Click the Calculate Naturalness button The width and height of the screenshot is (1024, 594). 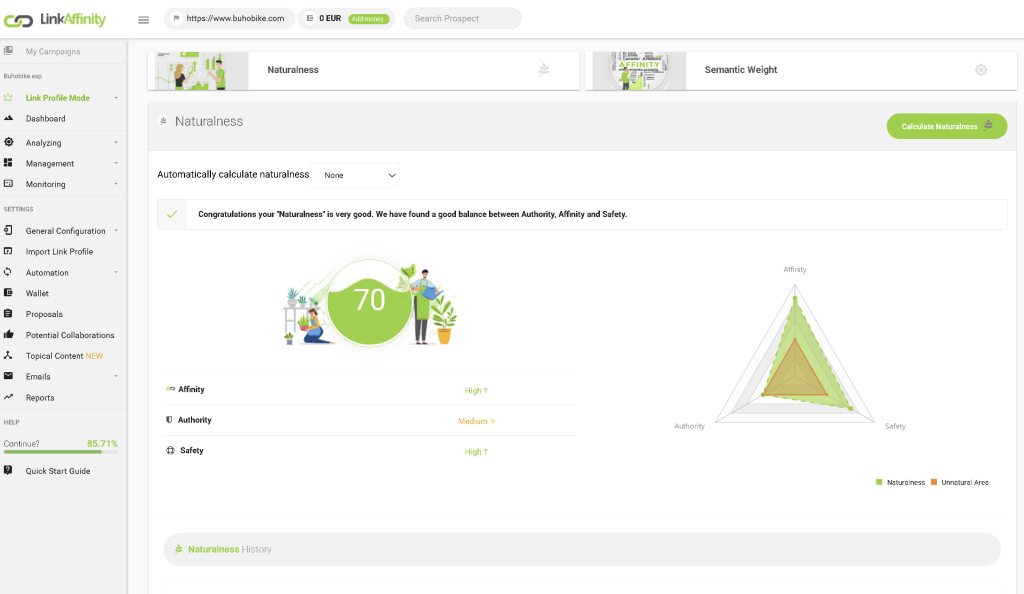tap(946, 126)
